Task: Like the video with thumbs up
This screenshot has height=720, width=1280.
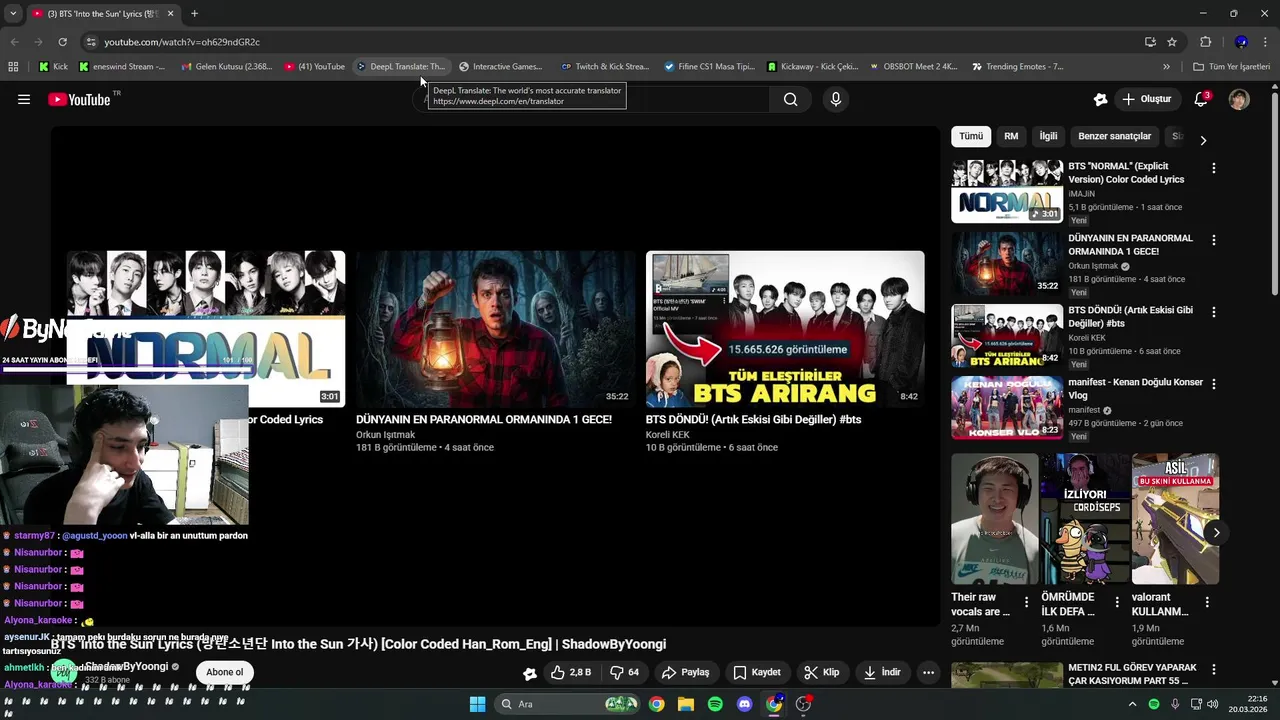Action: [571, 672]
